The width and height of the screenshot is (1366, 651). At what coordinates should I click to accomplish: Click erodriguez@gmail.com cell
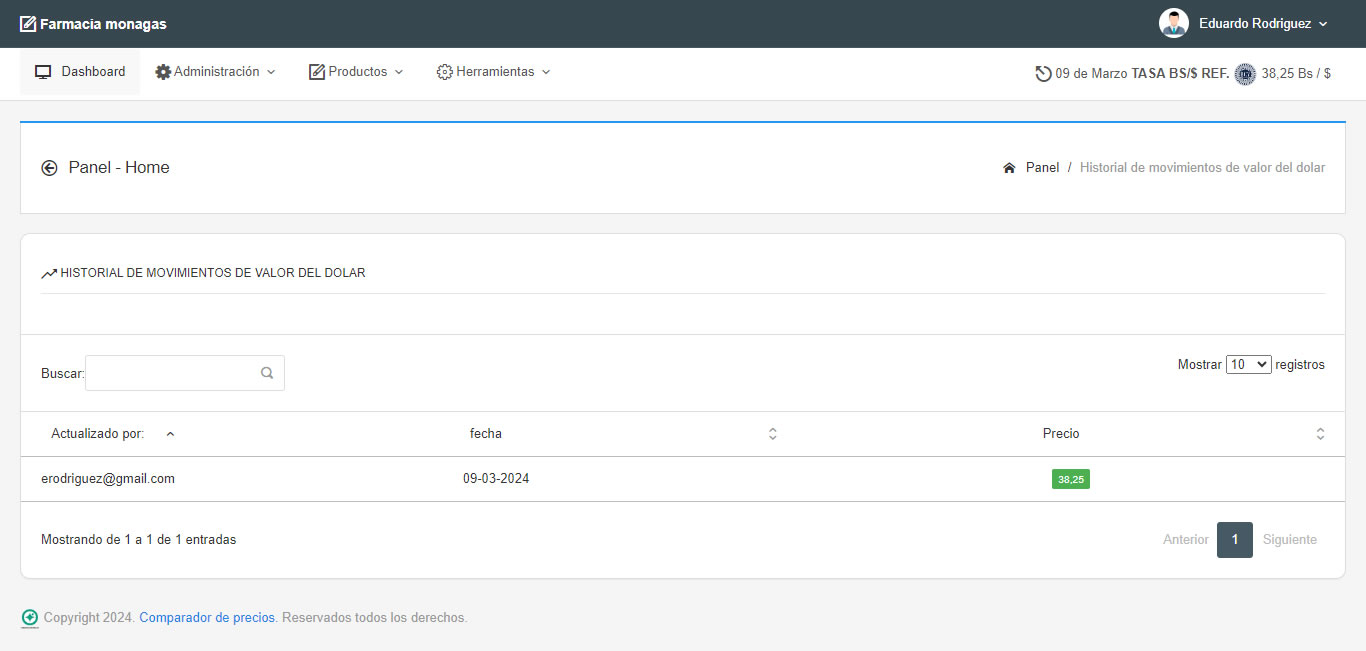tap(108, 479)
